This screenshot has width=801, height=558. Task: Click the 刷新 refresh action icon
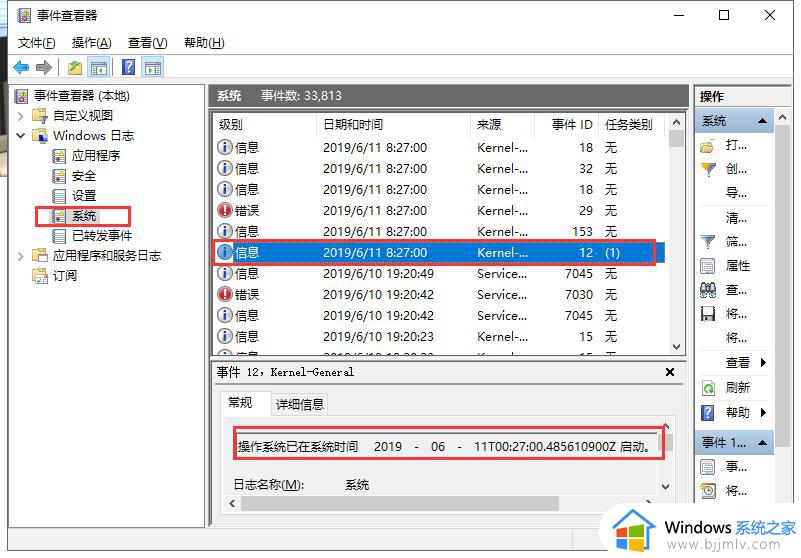point(708,388)
